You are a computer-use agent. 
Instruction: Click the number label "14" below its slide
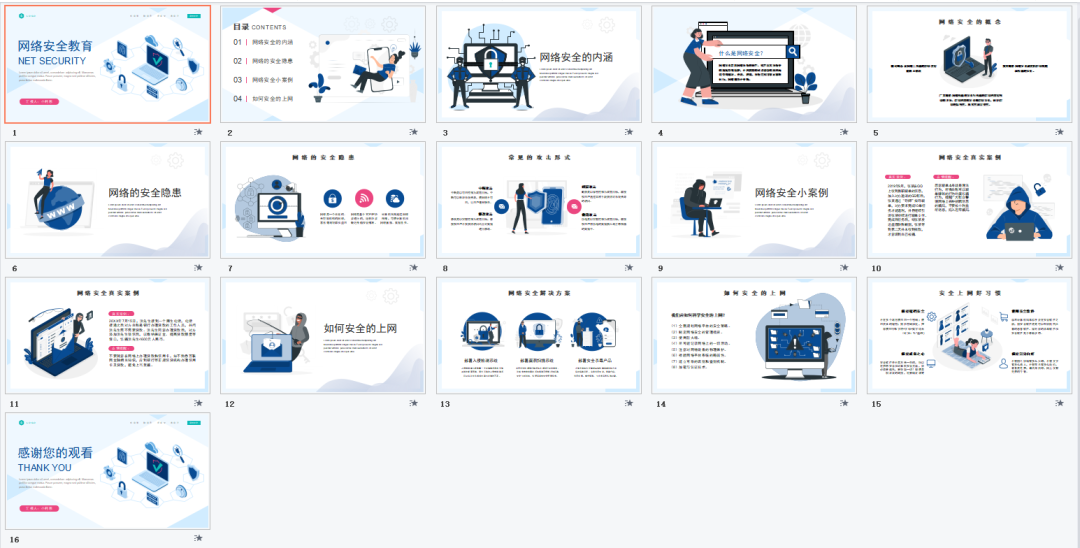[661, 404]
